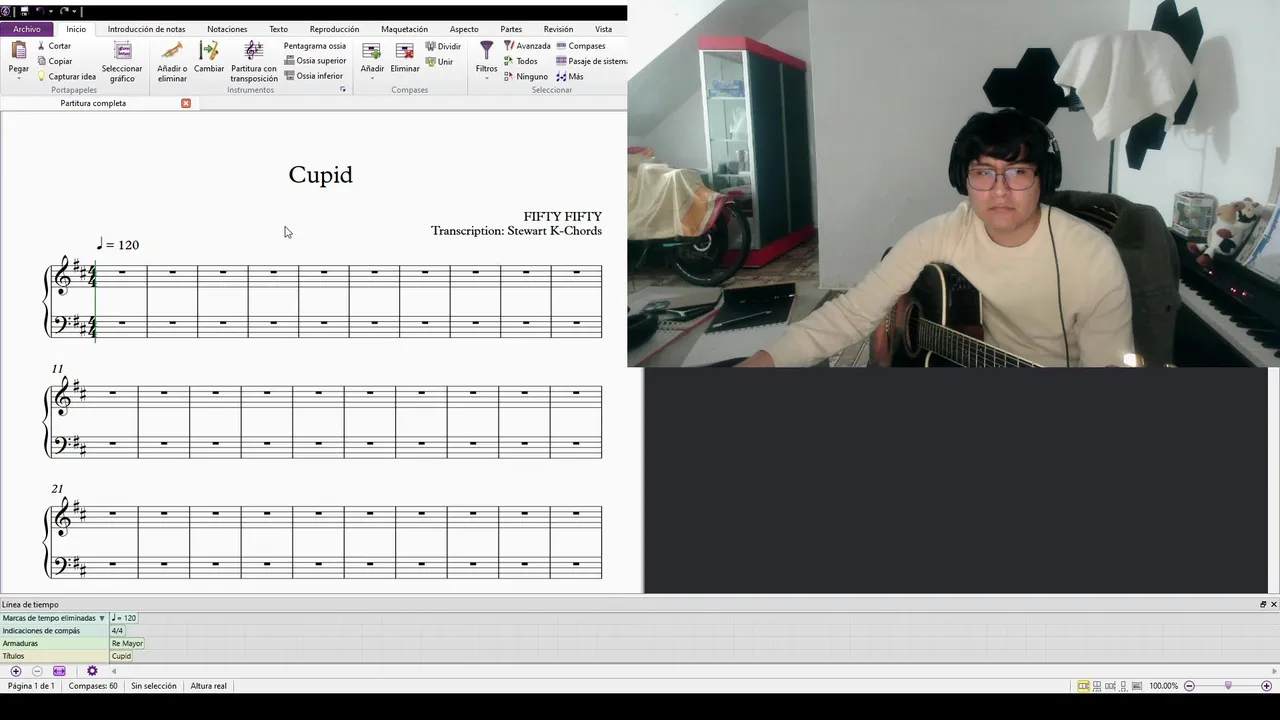Click the 100.00% zoom value
This screenshot has width=1280, height=720.
pos(1163,686)
